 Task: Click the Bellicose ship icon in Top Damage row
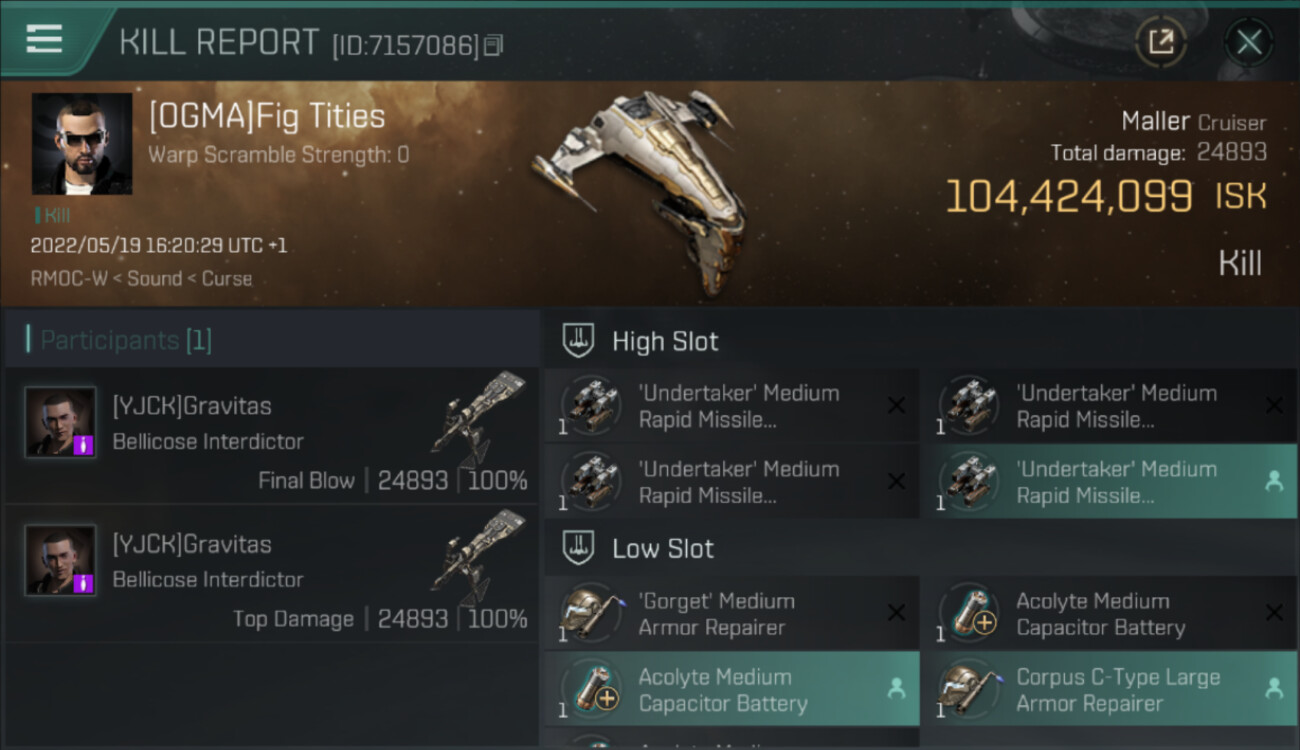pyautogui.click(x=478, y=556)
